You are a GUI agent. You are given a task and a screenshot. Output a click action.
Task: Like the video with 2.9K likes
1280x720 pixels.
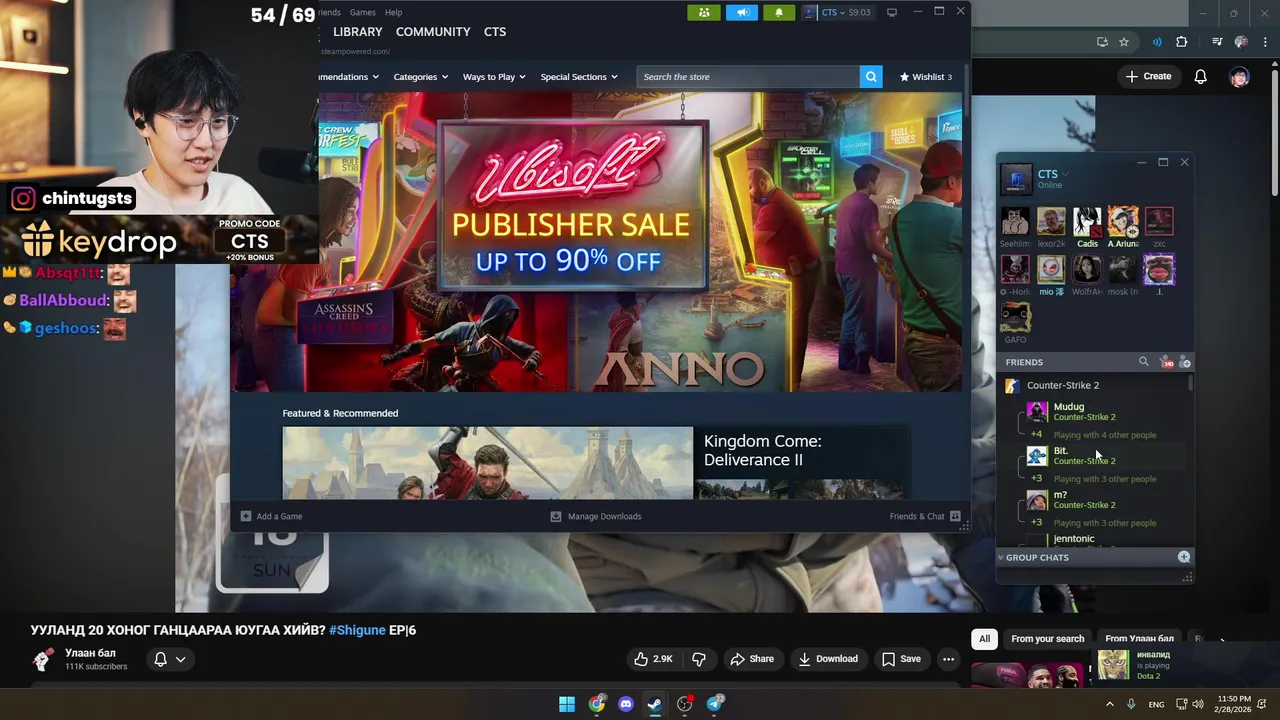coord(653,659)
